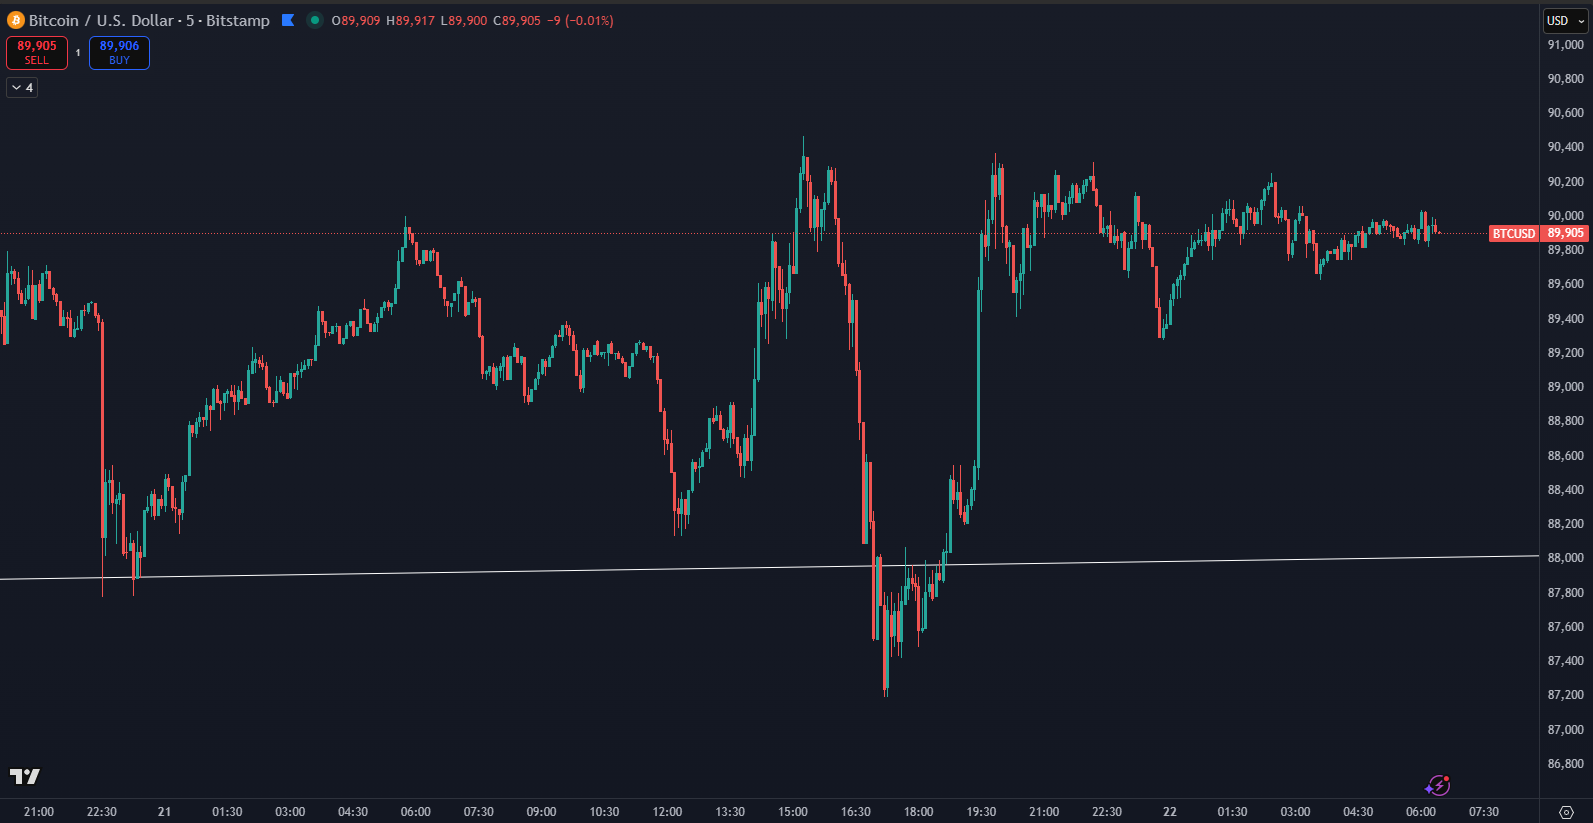Click the 89,905 current price on axis
Viewport: 1593px width, 823px height.
pos(1565,234)
